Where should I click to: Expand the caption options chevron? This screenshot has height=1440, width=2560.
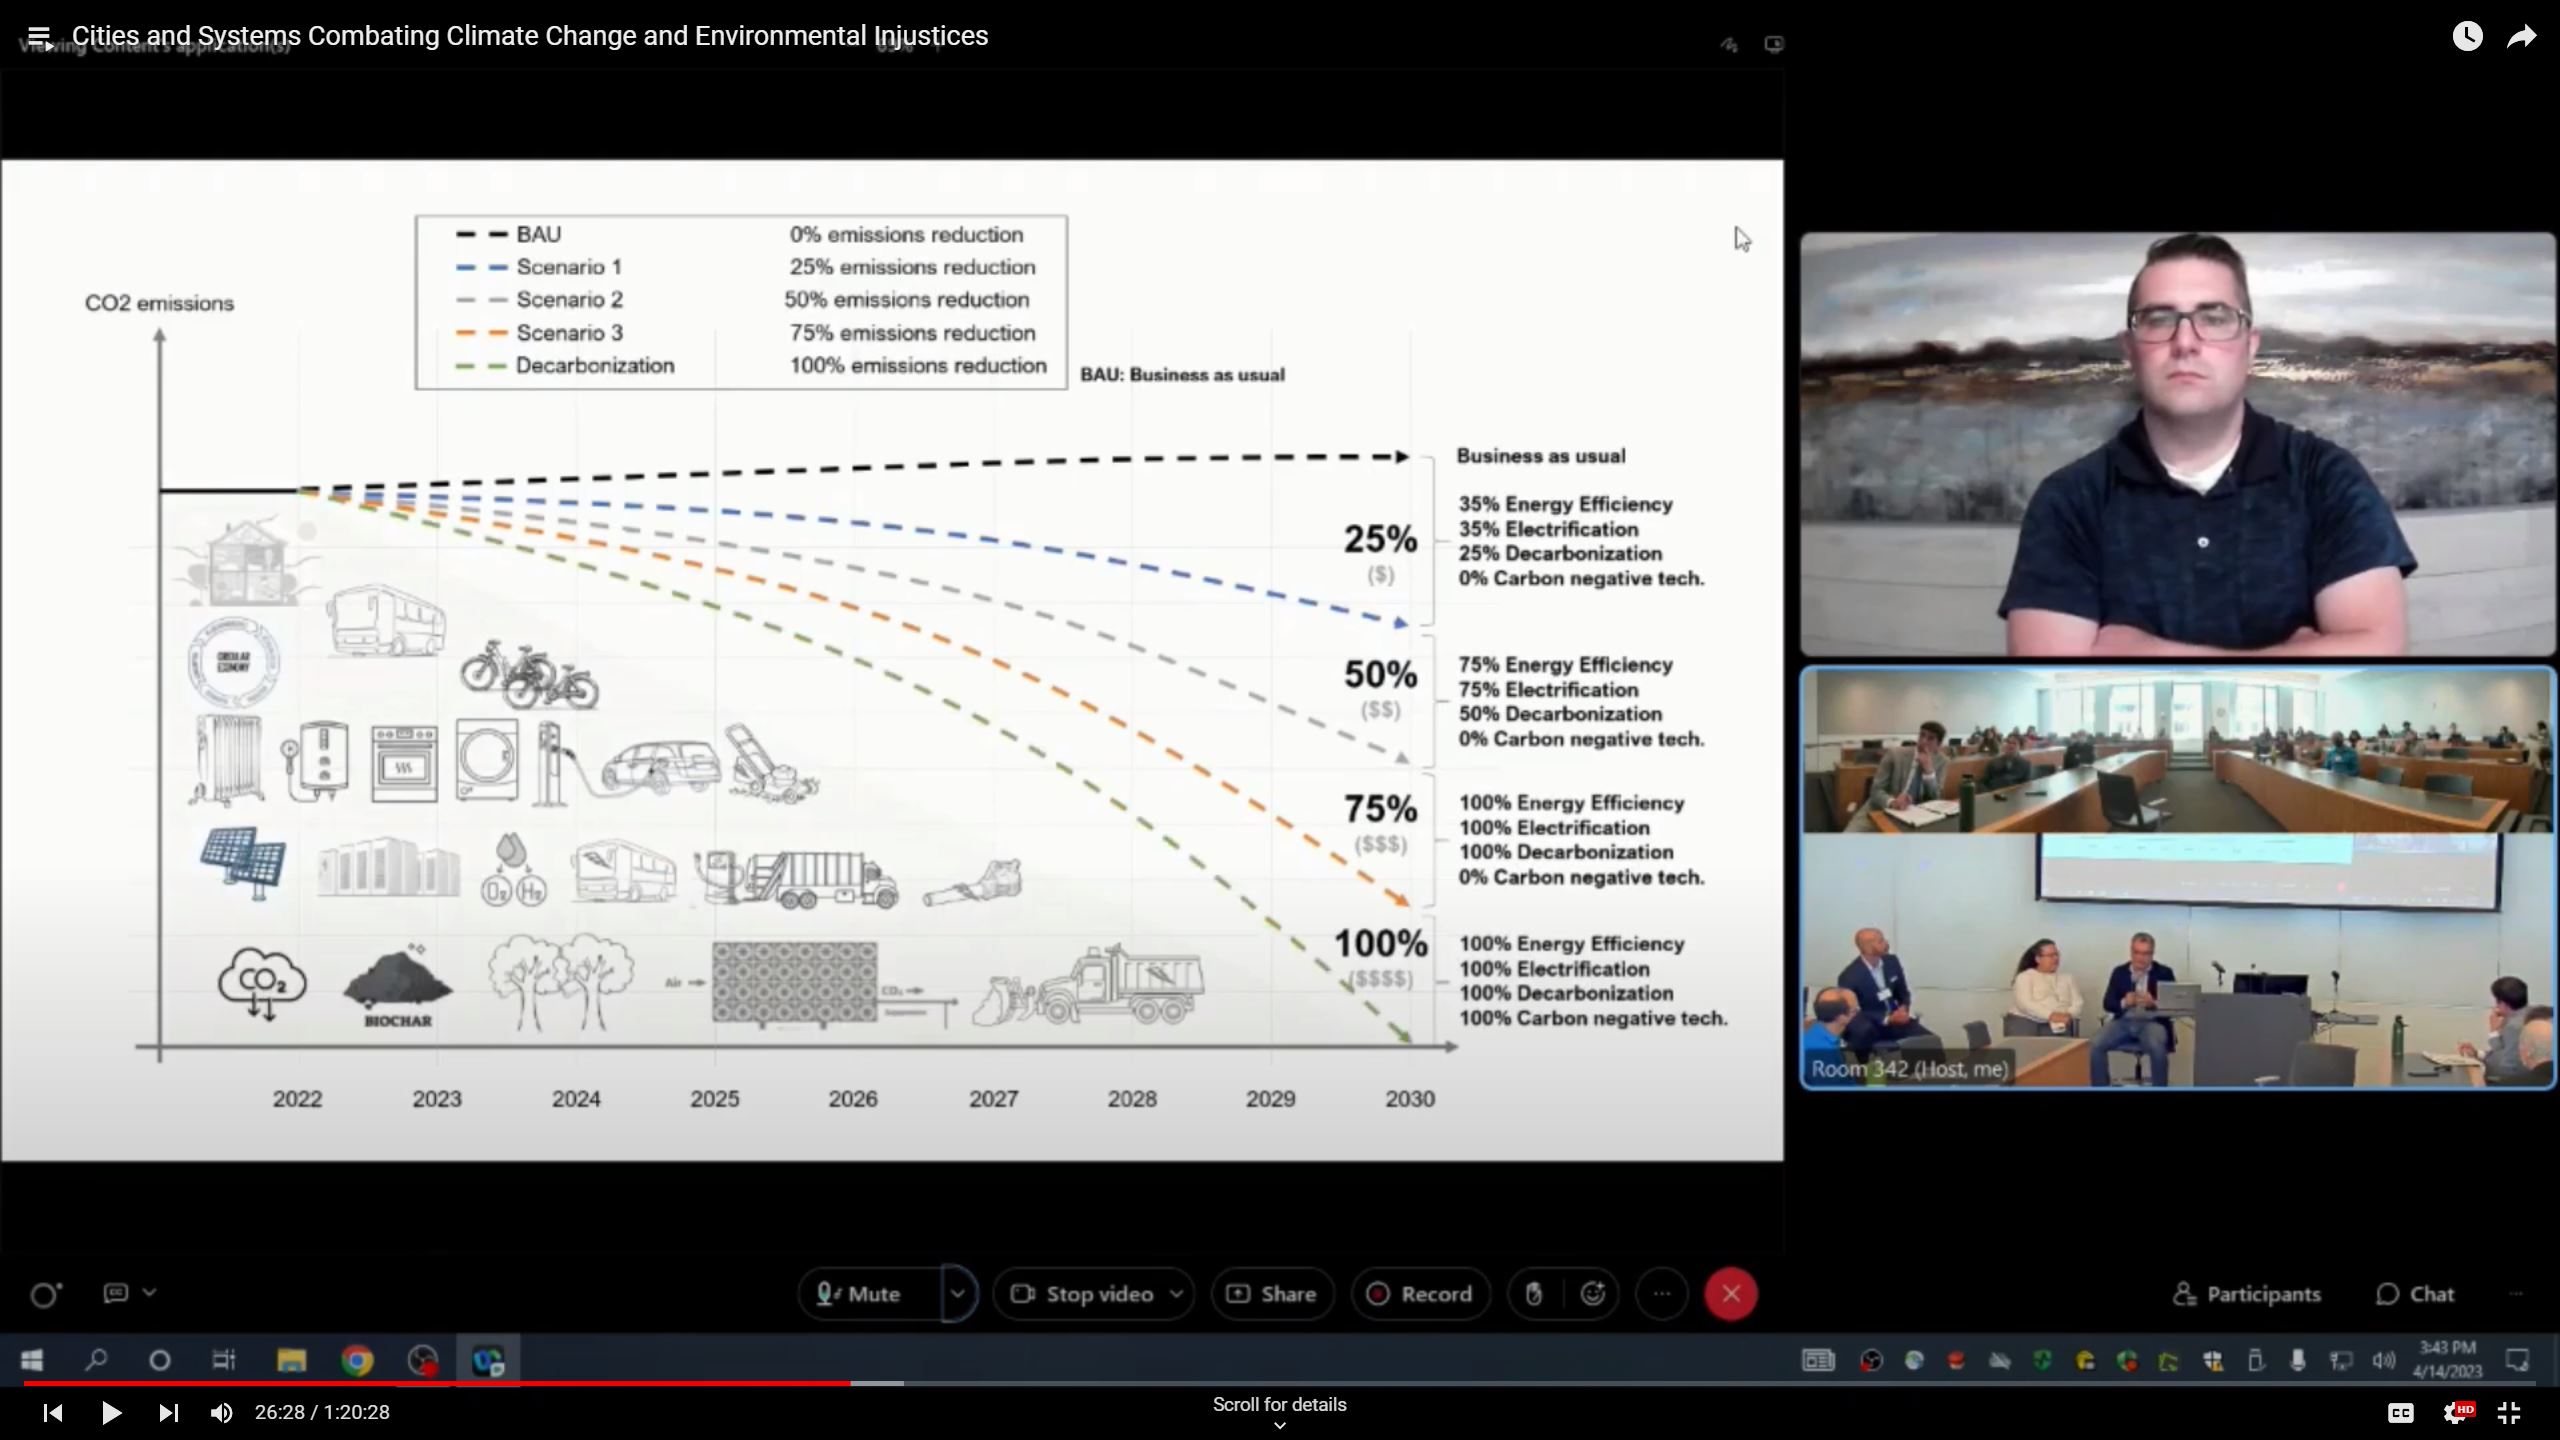coord(150,1293)
